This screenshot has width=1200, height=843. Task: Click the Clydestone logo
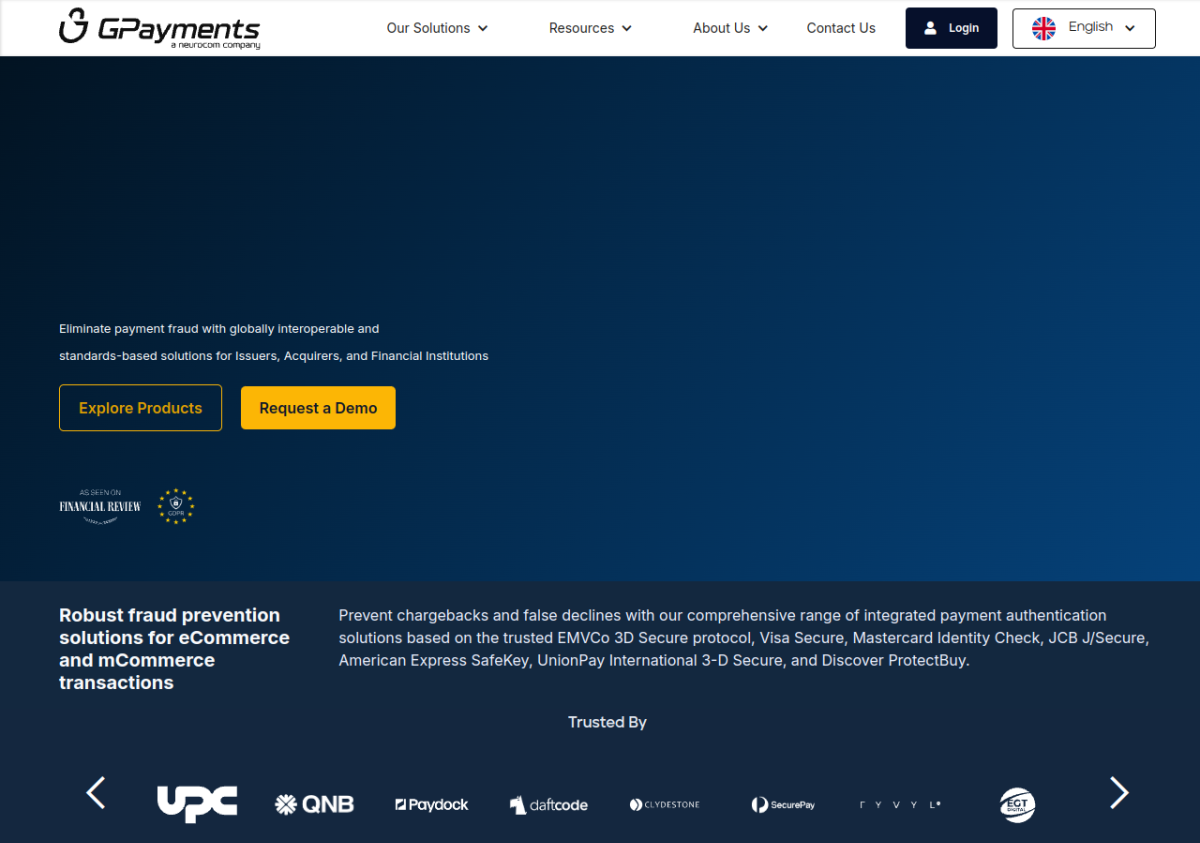(x=665, y=804)
